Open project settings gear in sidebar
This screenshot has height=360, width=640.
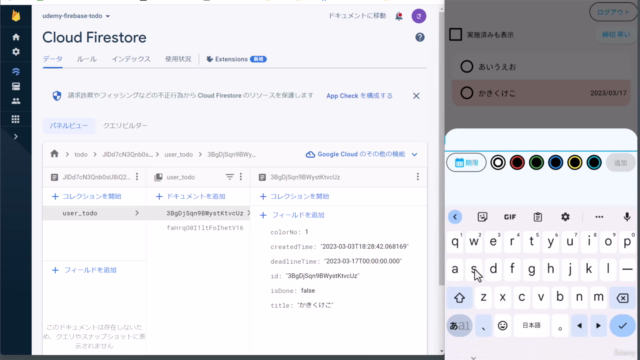(x=16, y=52)
